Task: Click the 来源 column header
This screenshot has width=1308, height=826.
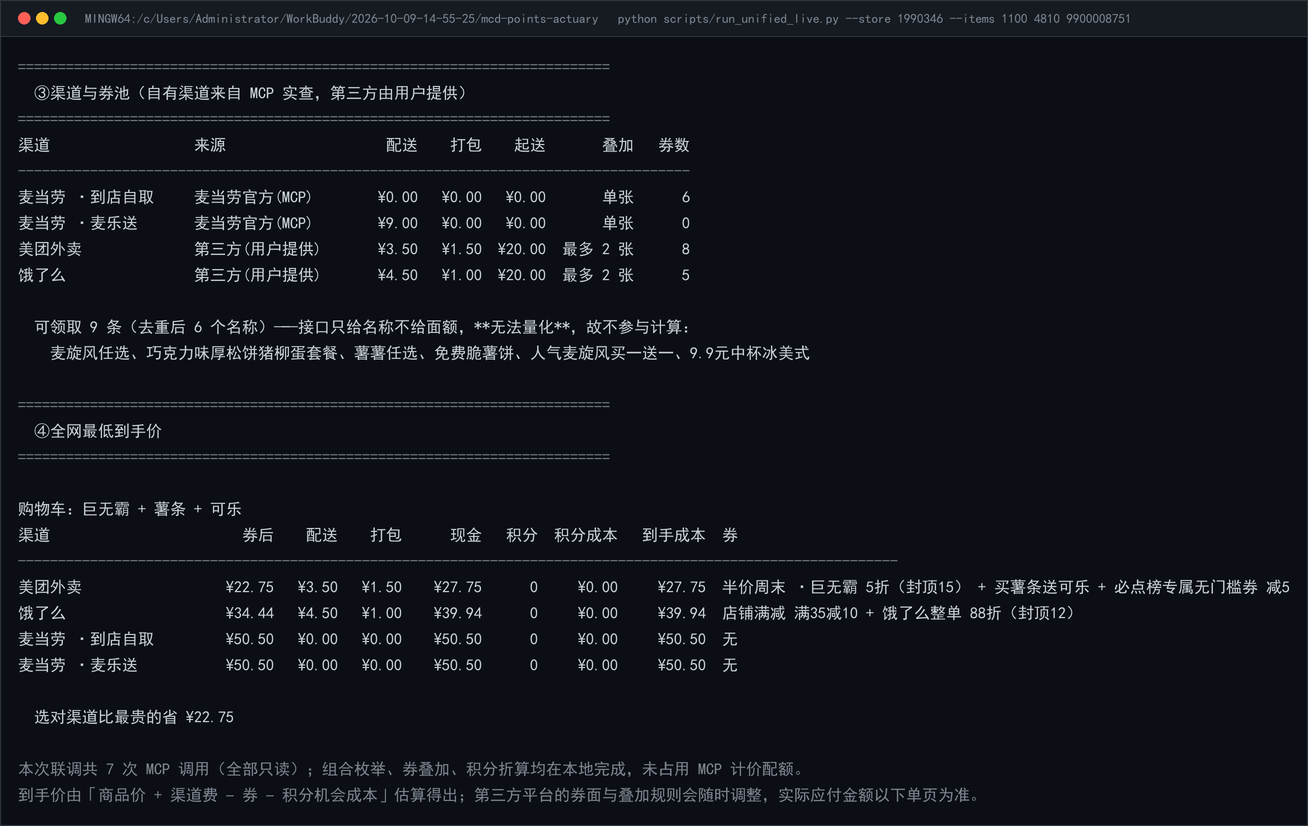Action: pyautogui.click(x=210, y=145)
